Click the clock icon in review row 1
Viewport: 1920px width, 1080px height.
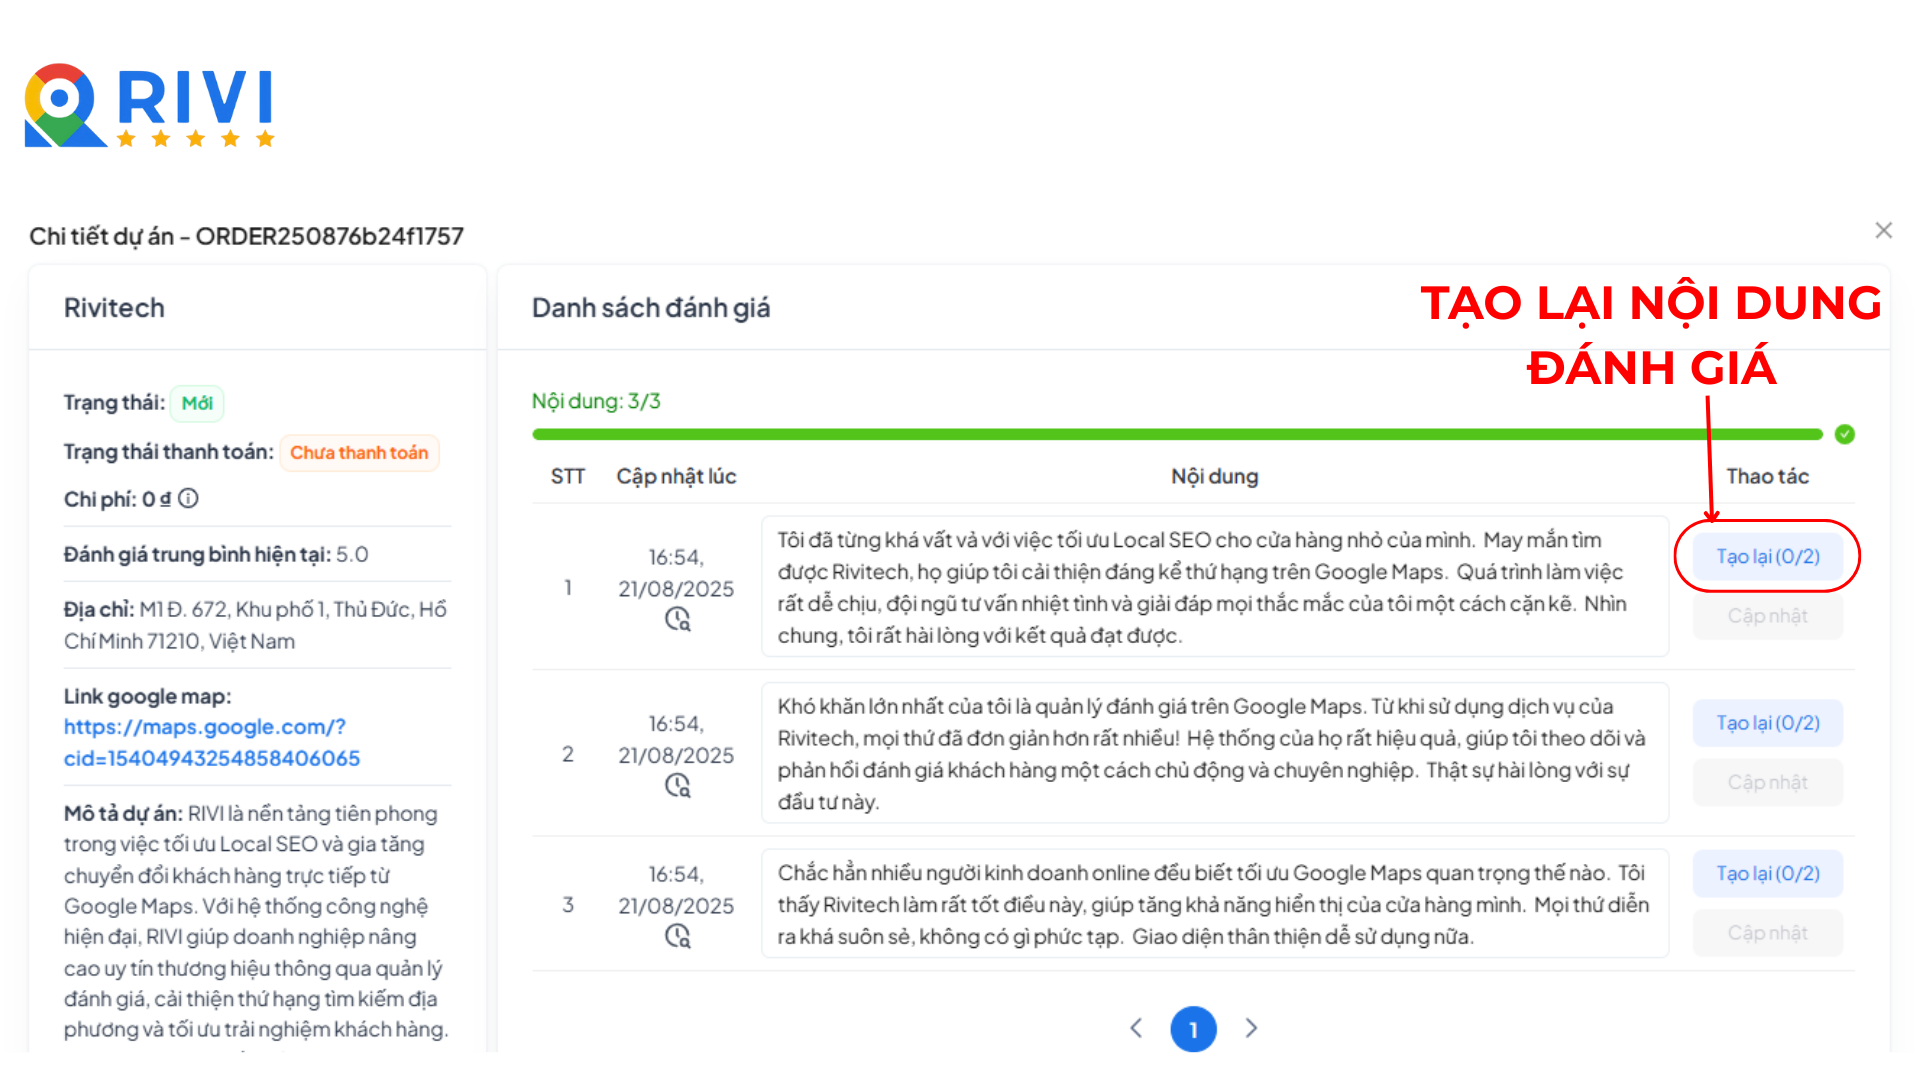click(x=677, y=619)
